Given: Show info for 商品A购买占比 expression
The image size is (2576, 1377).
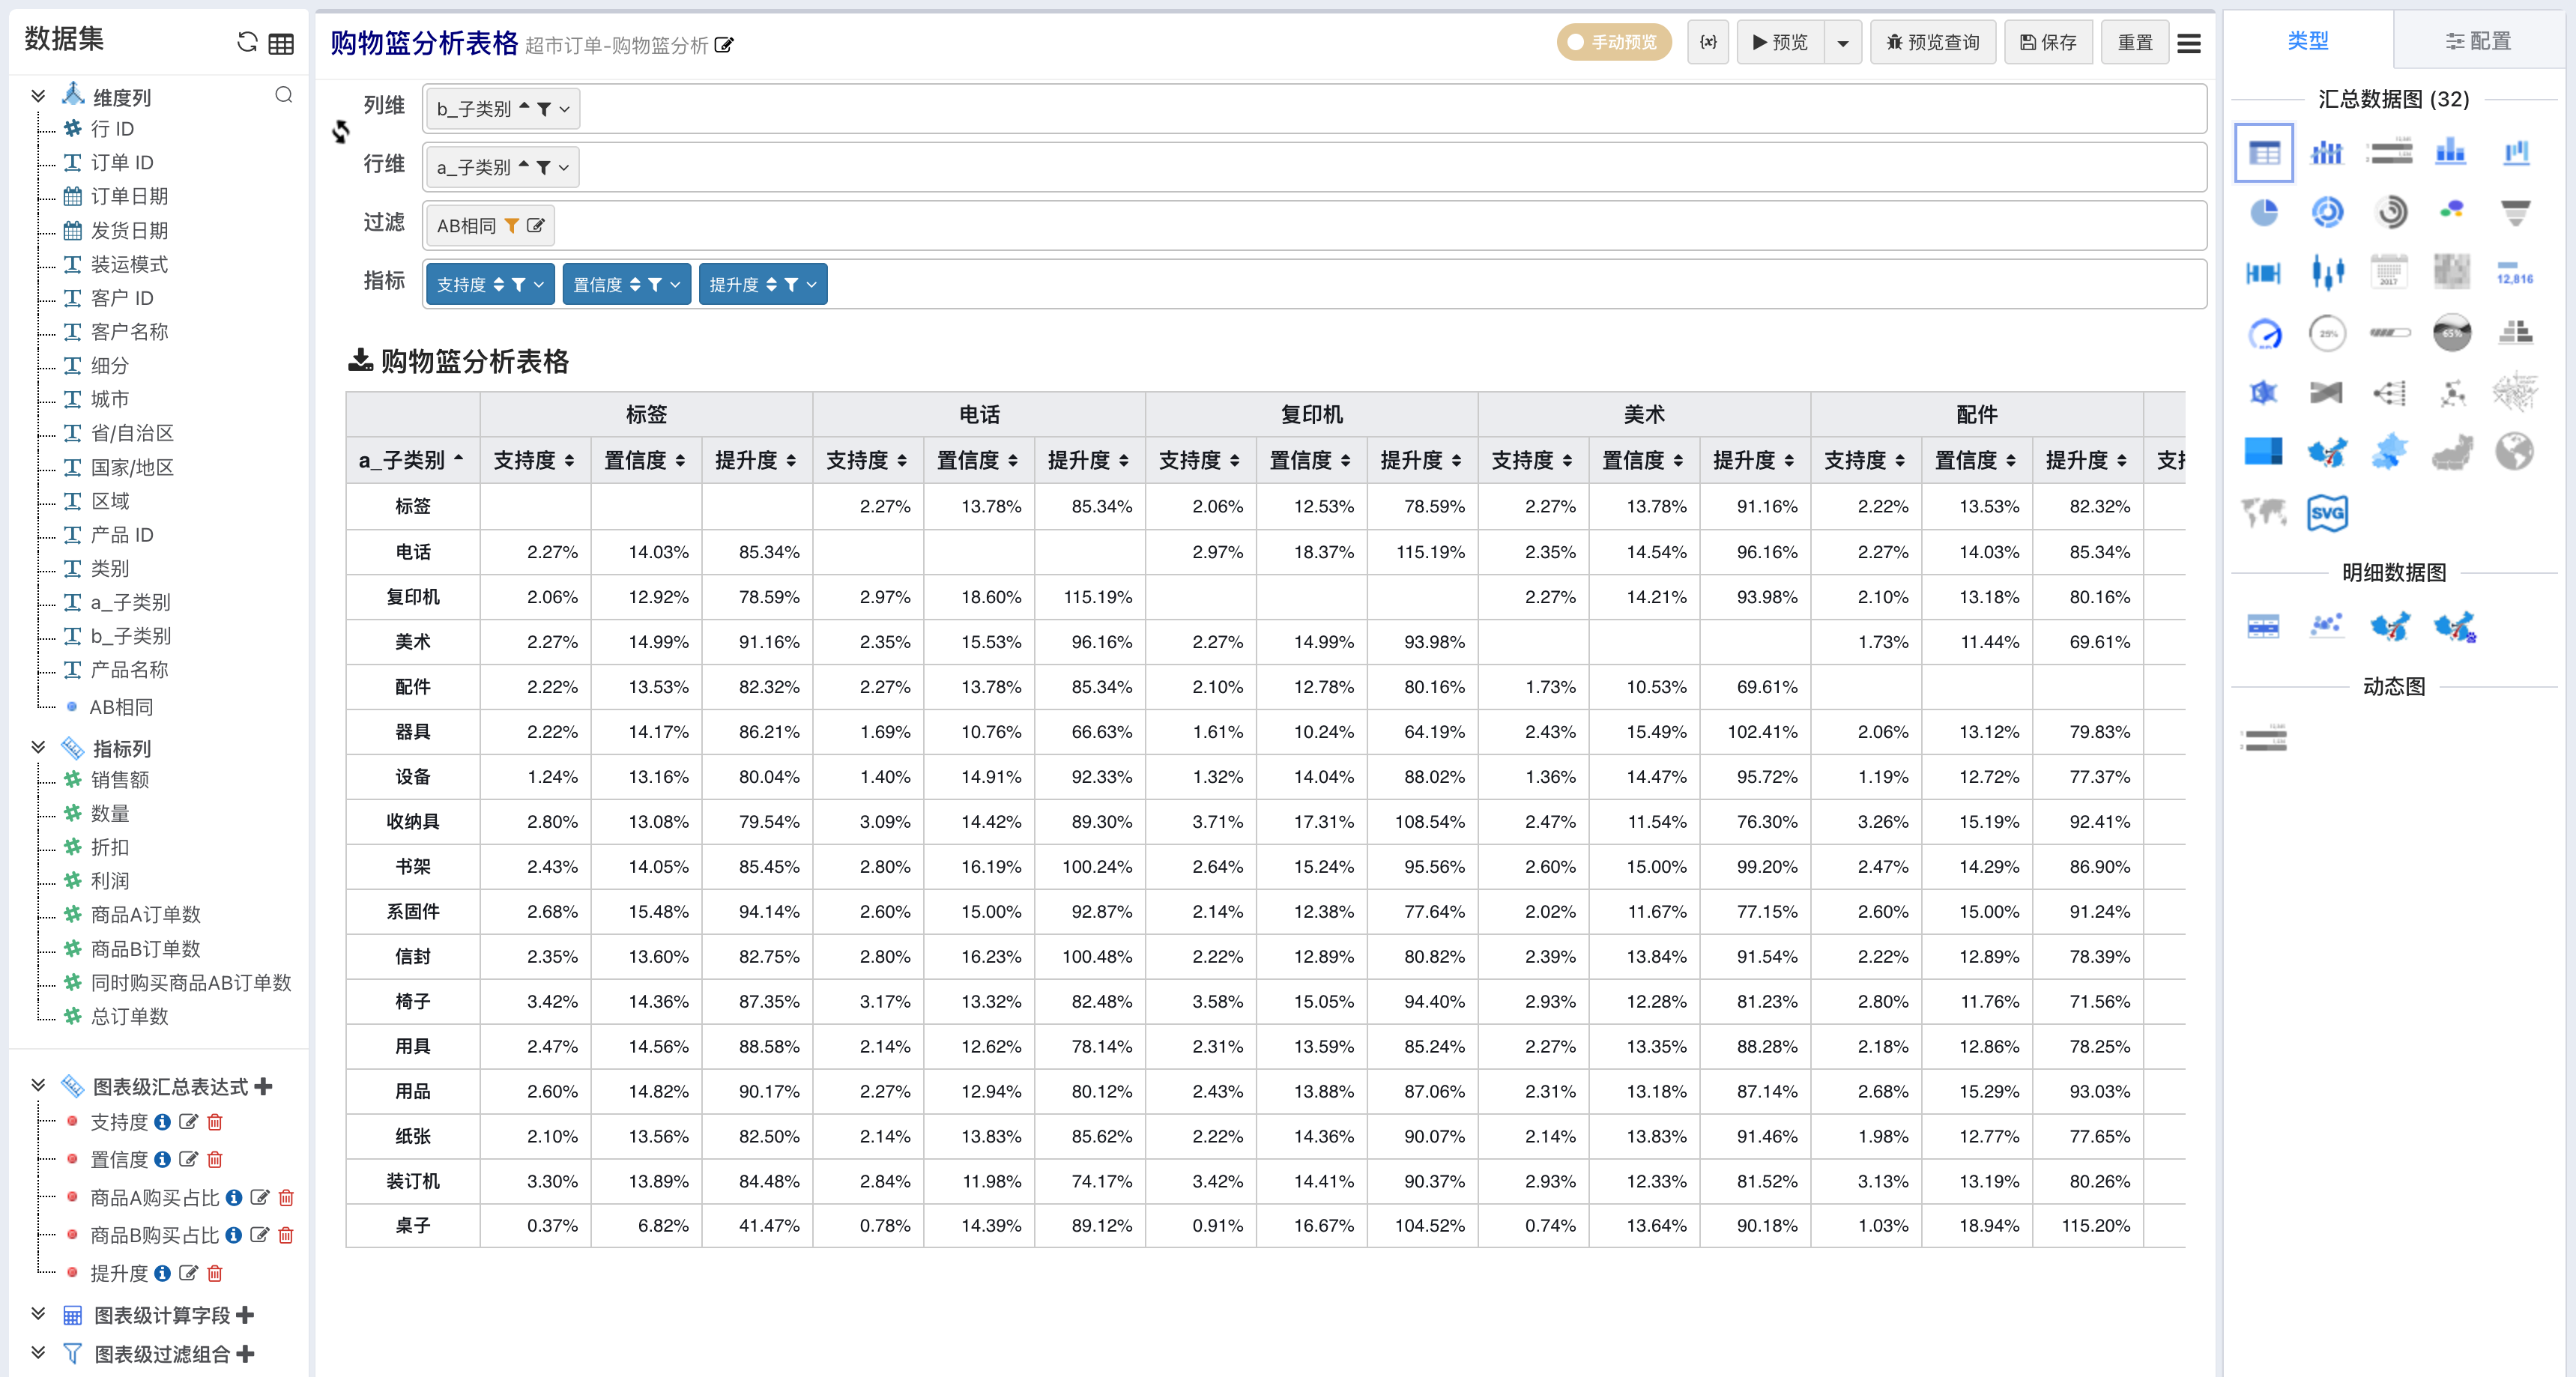Looking at the screenshot, I should pos(234,1197).
